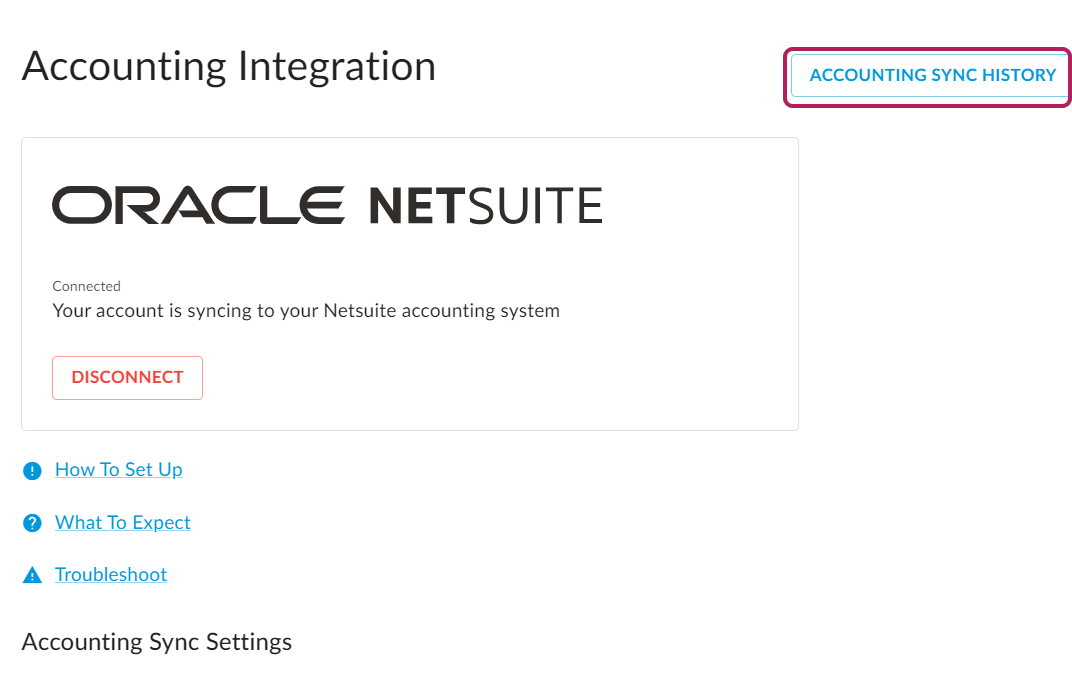This screenshot has height=690, width=1072.
Task: Click the syncing to Netsuite description text
Action: [x=305, y=311]
